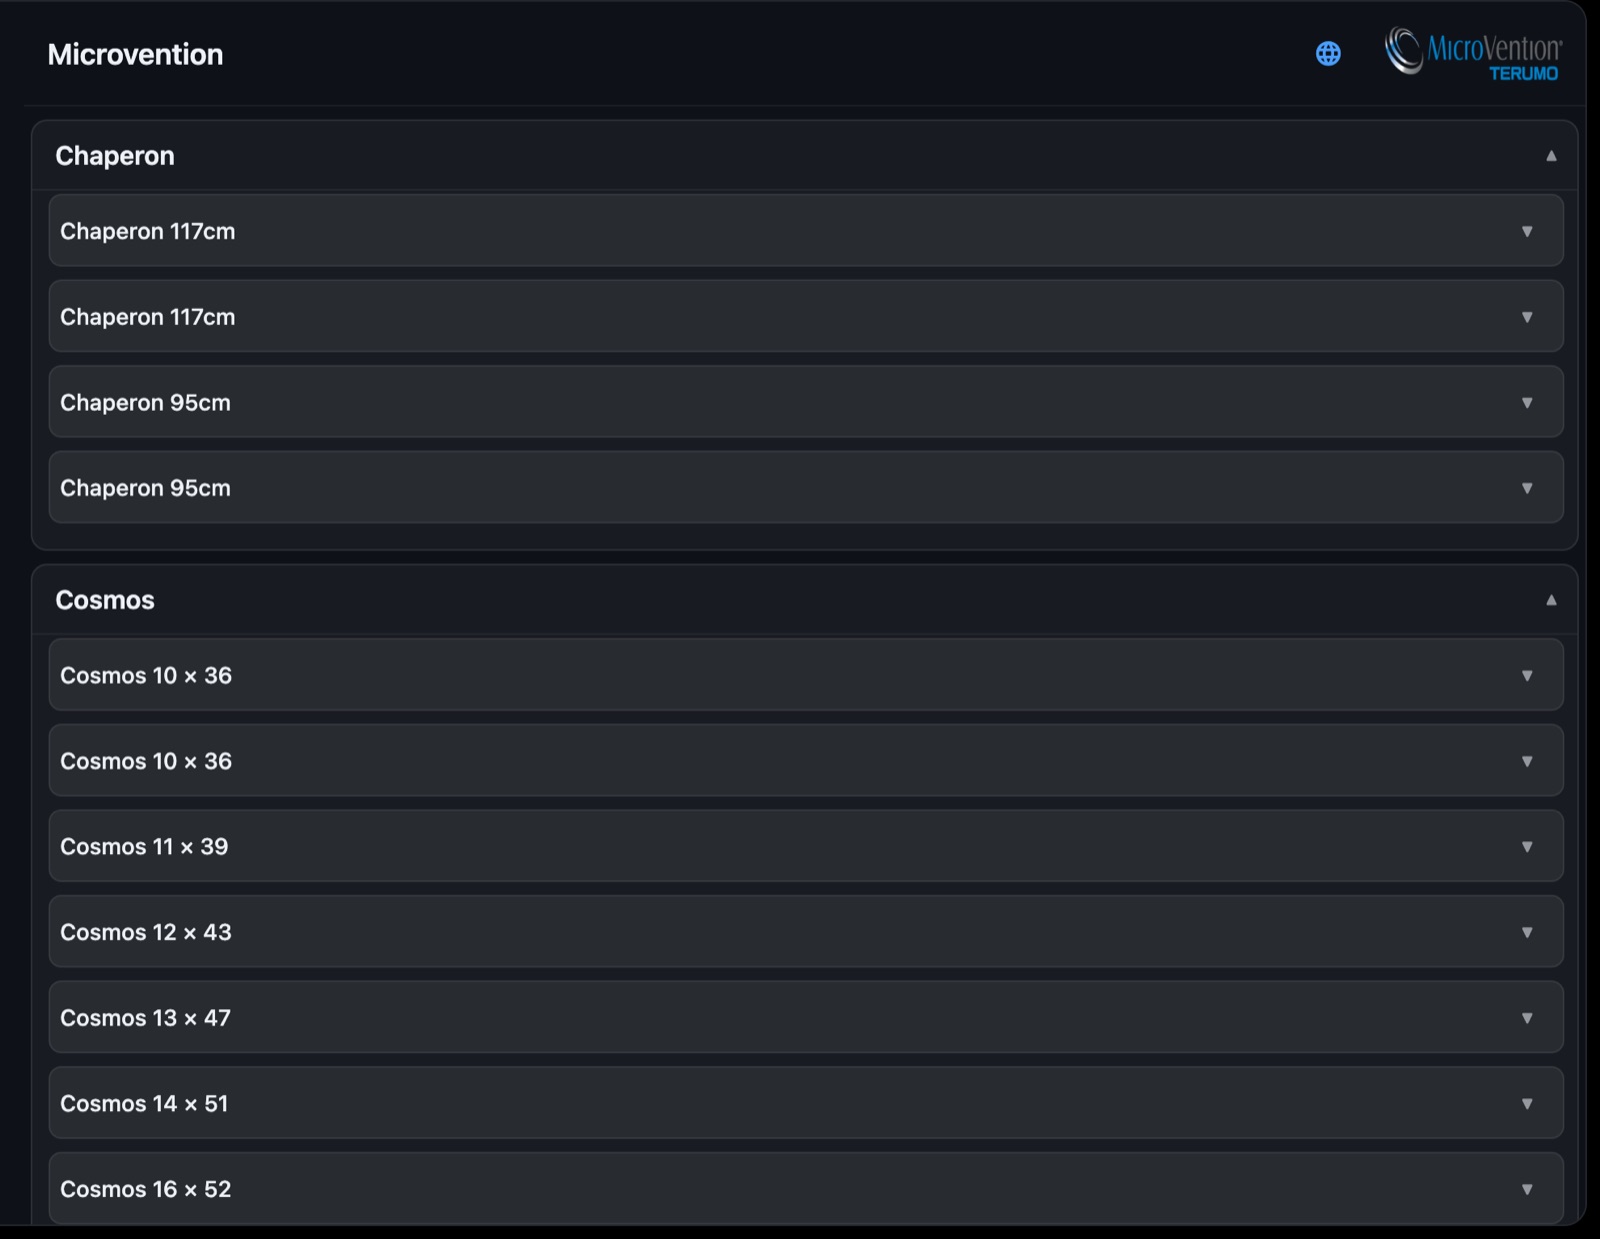This screenshot has width=1600, height=1239.
Task: Click the Cosmos section heading
Action: [105, 600]
